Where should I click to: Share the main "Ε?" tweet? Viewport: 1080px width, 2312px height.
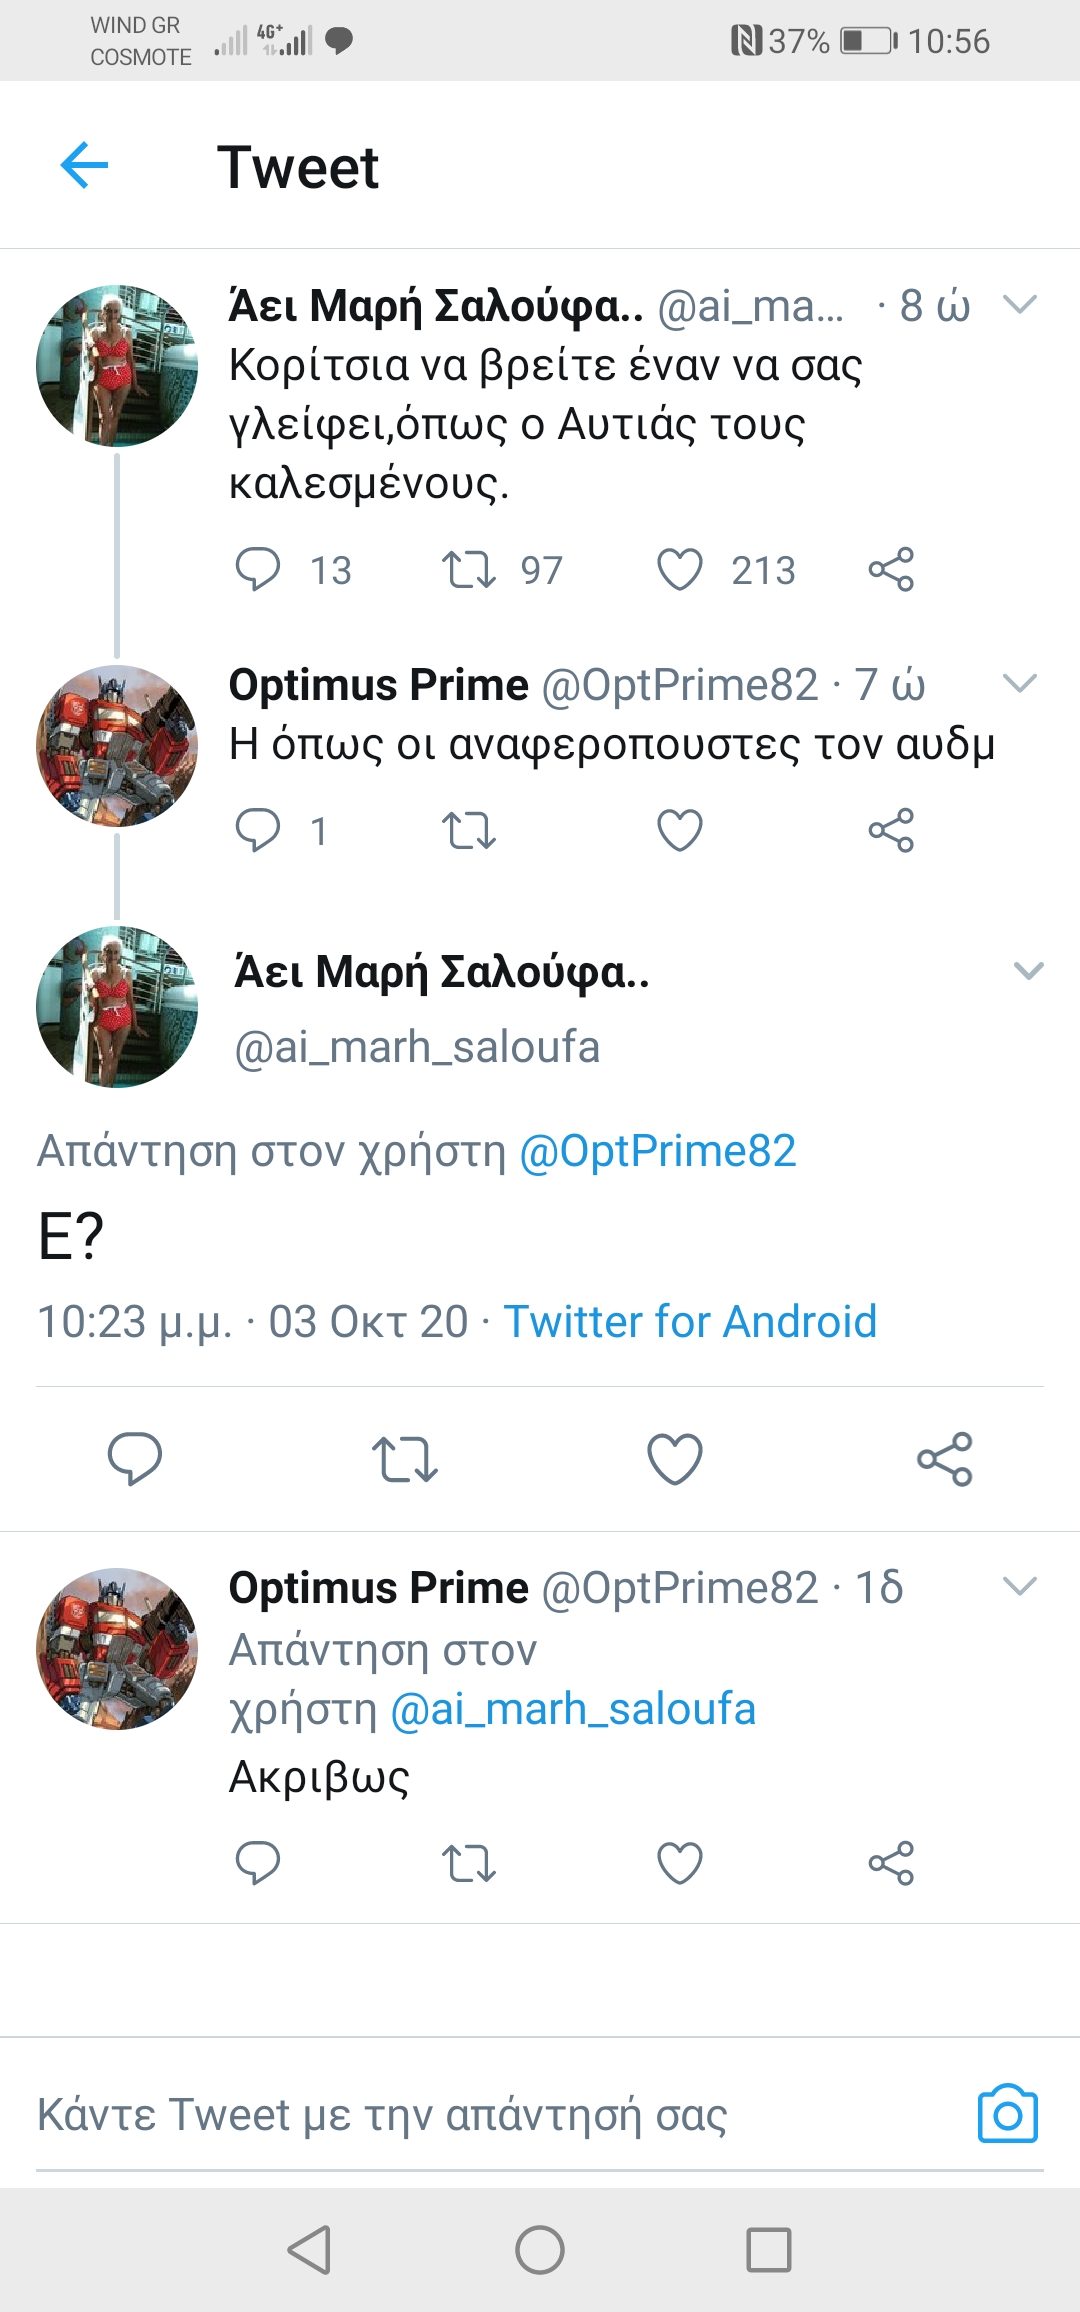point(945,1458)
